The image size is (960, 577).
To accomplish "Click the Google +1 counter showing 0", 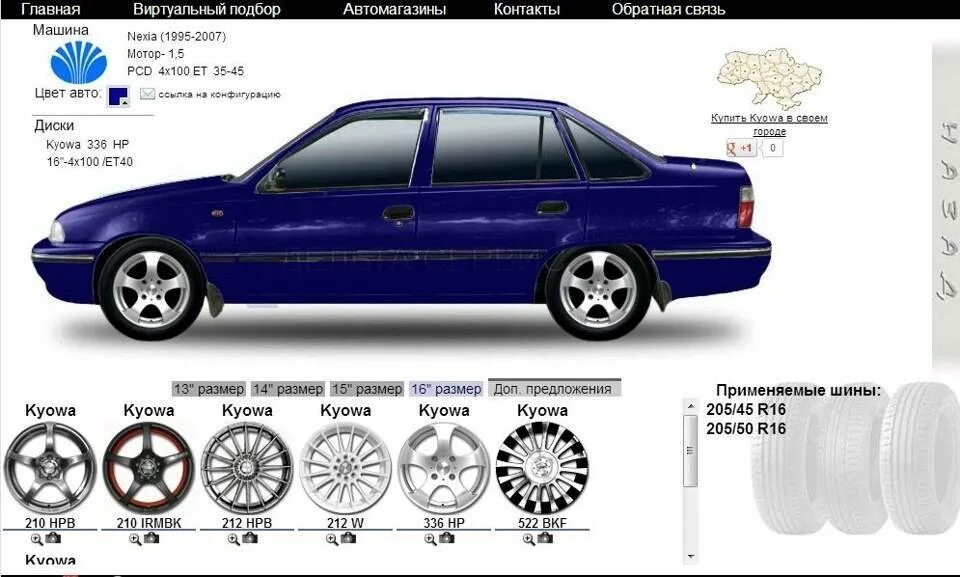I will coord(773,148).
